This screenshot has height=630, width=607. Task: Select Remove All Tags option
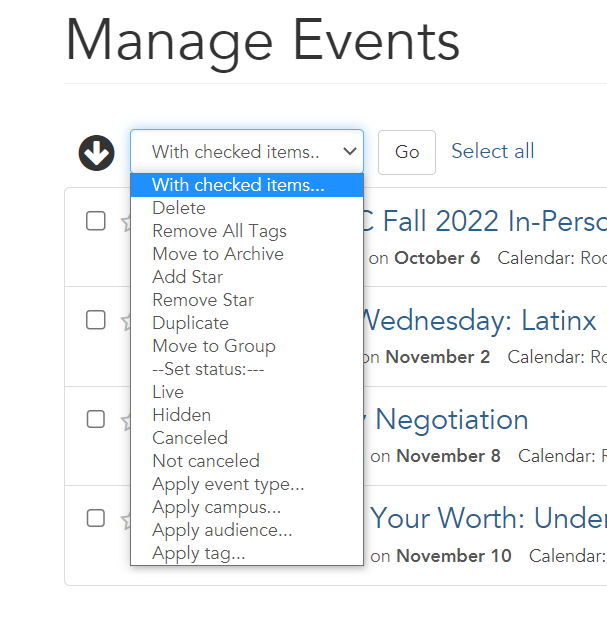(x=219, y=231)
